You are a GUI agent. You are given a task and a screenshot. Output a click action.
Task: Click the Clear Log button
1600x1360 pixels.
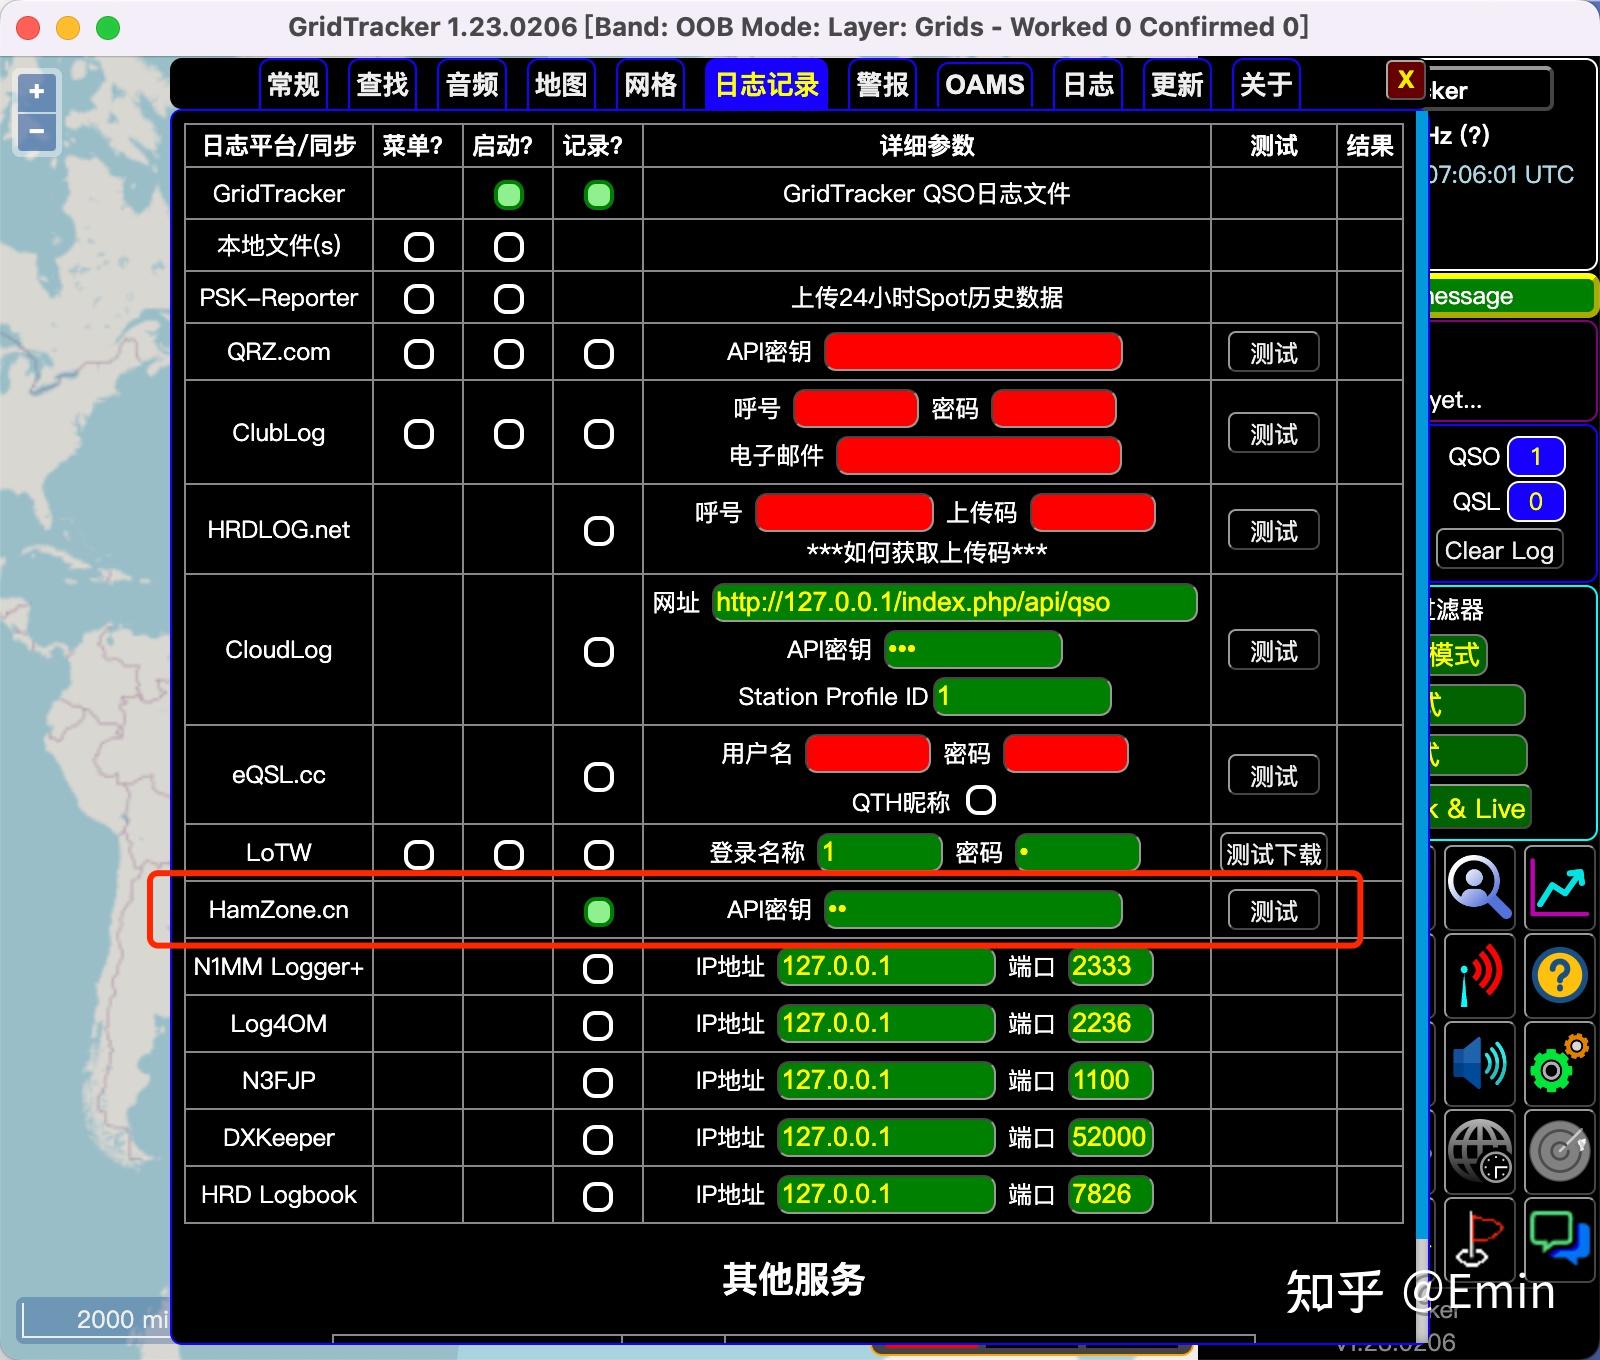pos(1498,549)
